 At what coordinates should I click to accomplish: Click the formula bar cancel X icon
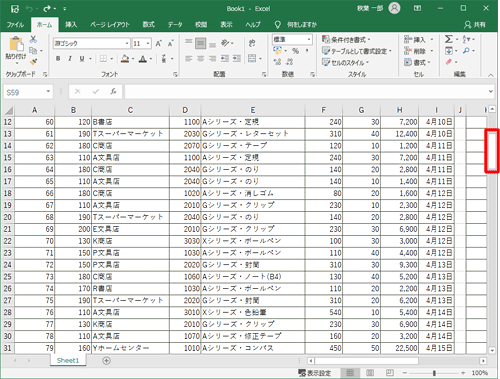[x=78, y=91]
